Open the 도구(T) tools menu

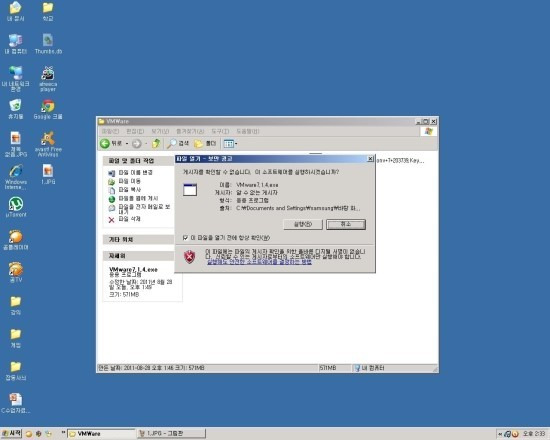tap(220, 131)
